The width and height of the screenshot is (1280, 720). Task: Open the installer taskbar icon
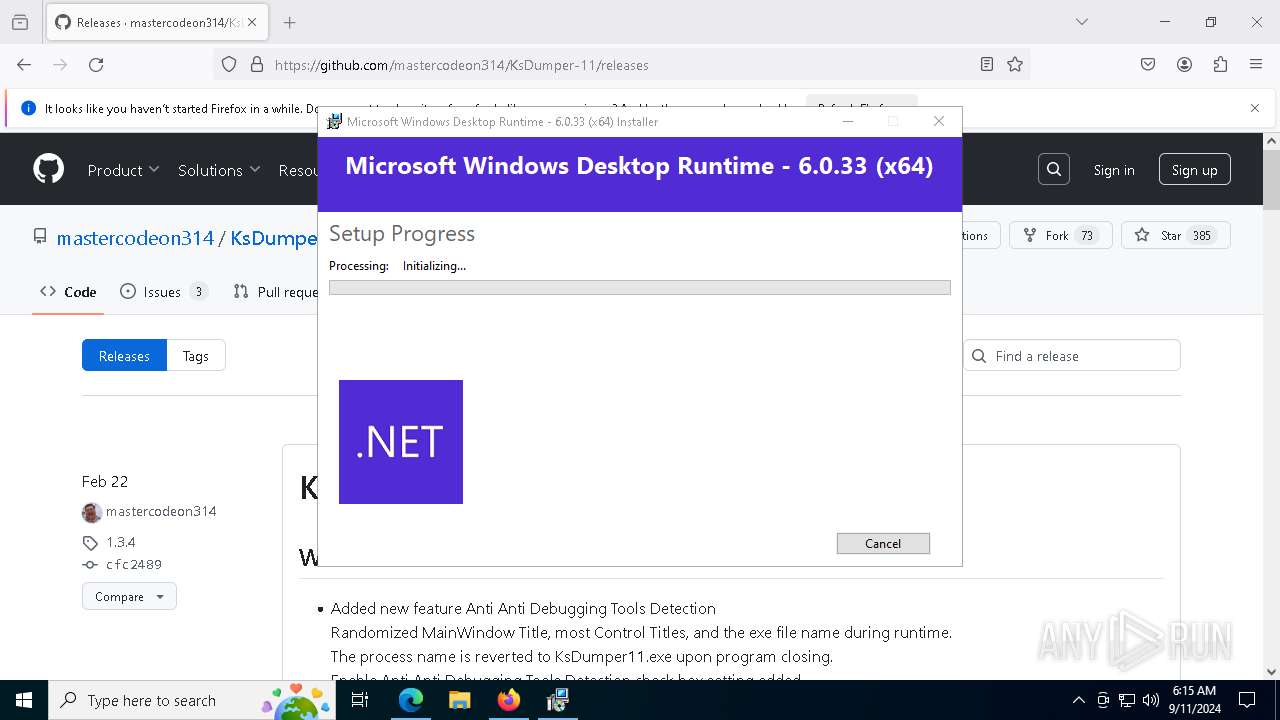(557, 700)
